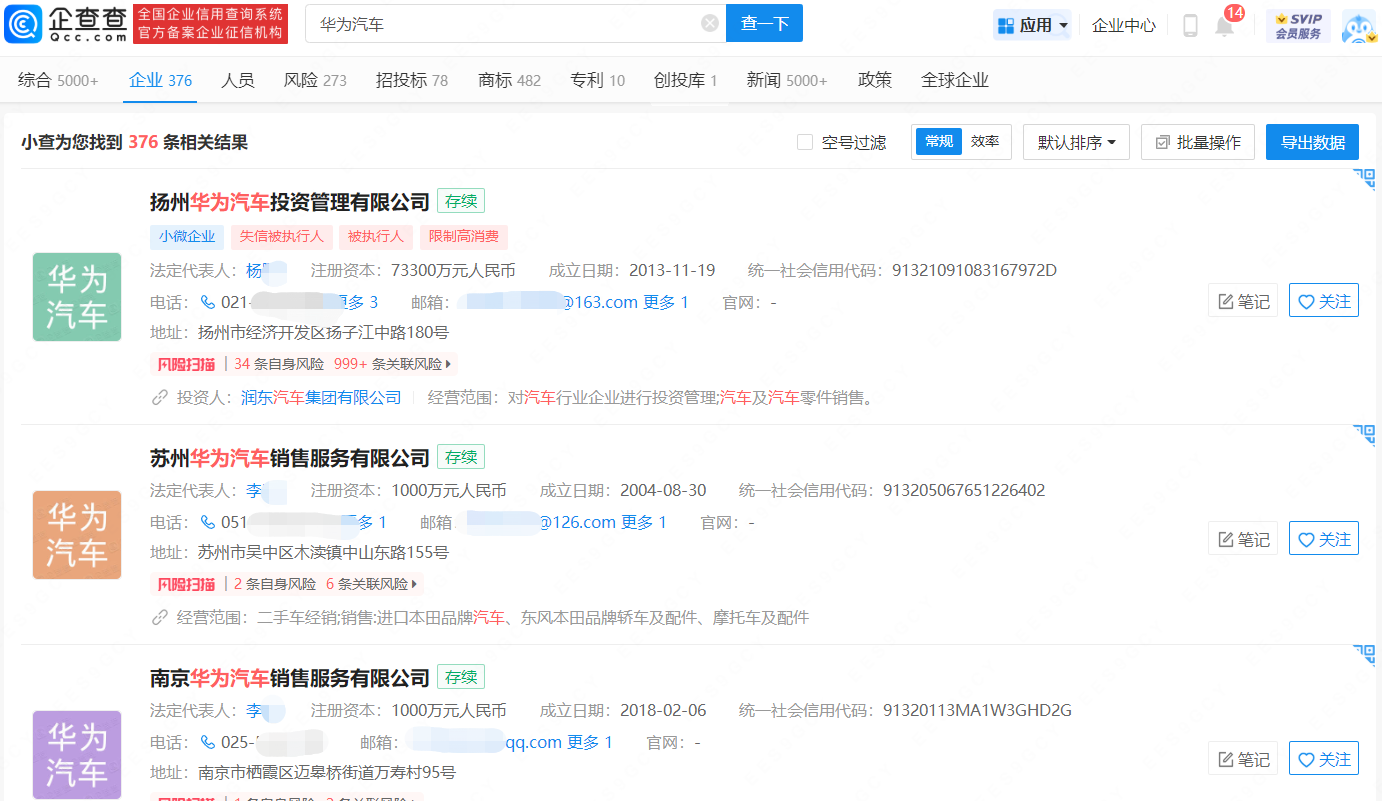Click 风险扫描 badge for 苏州华为汽车
The width and height of the screenshot is (1382, 801).
(186, 584)
